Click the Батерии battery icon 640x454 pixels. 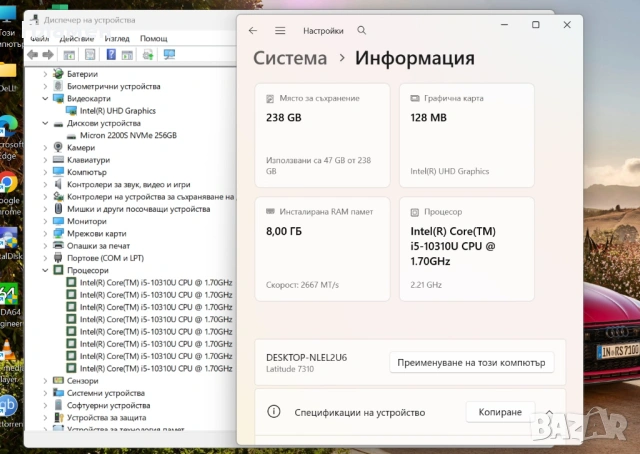58,73
